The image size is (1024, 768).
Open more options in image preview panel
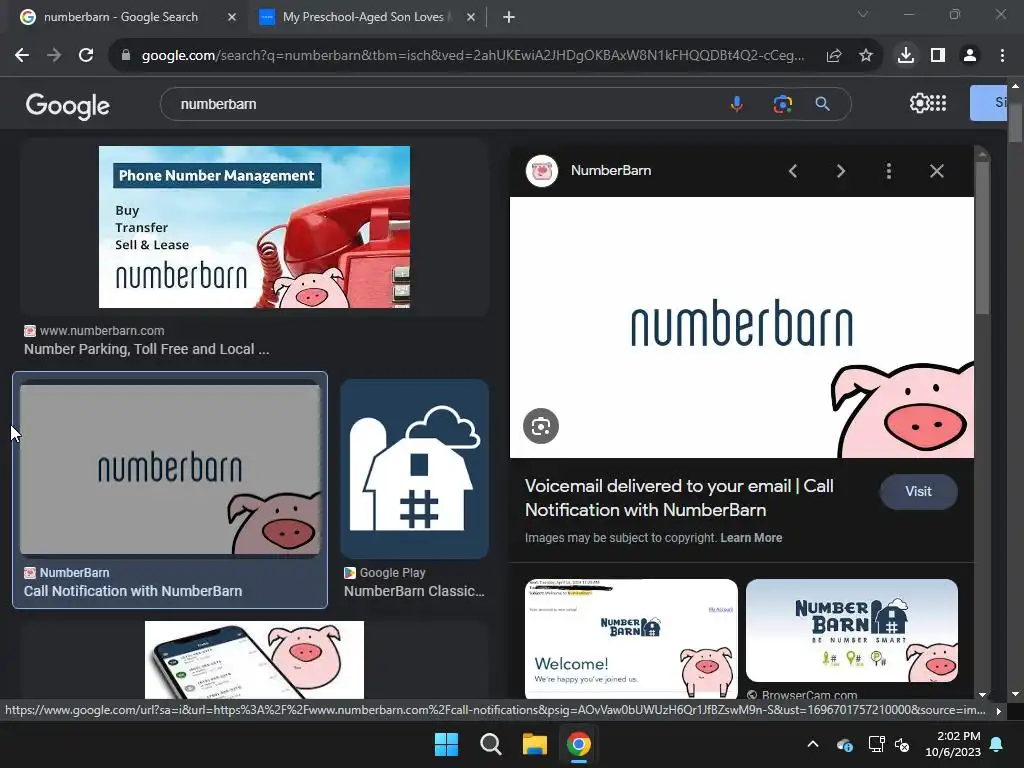click(889, 171)
